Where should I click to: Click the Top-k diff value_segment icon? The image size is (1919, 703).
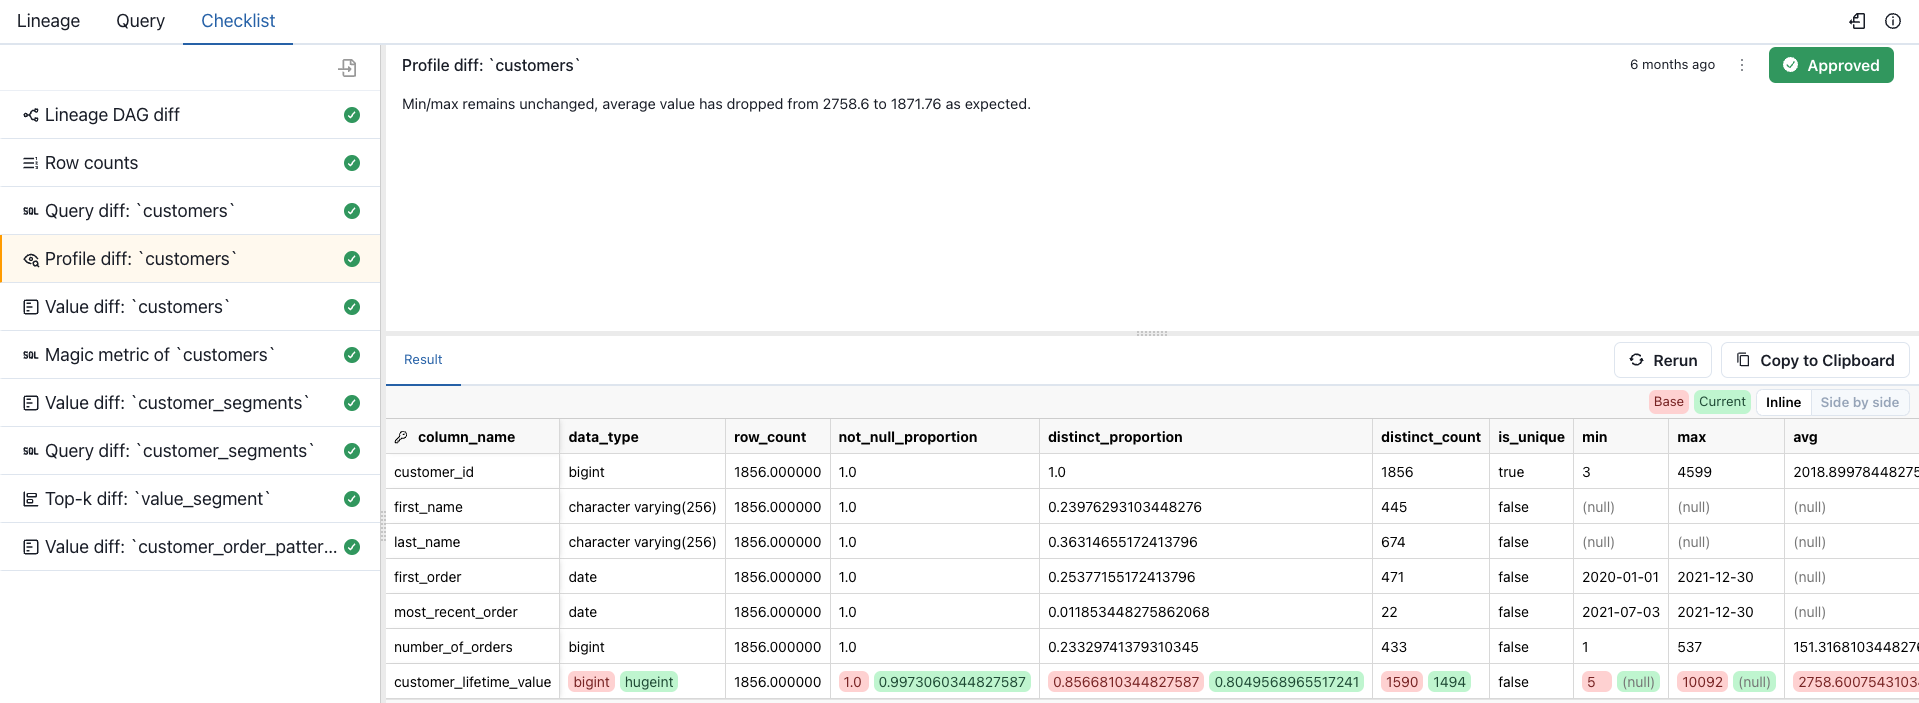coord(31,499)
